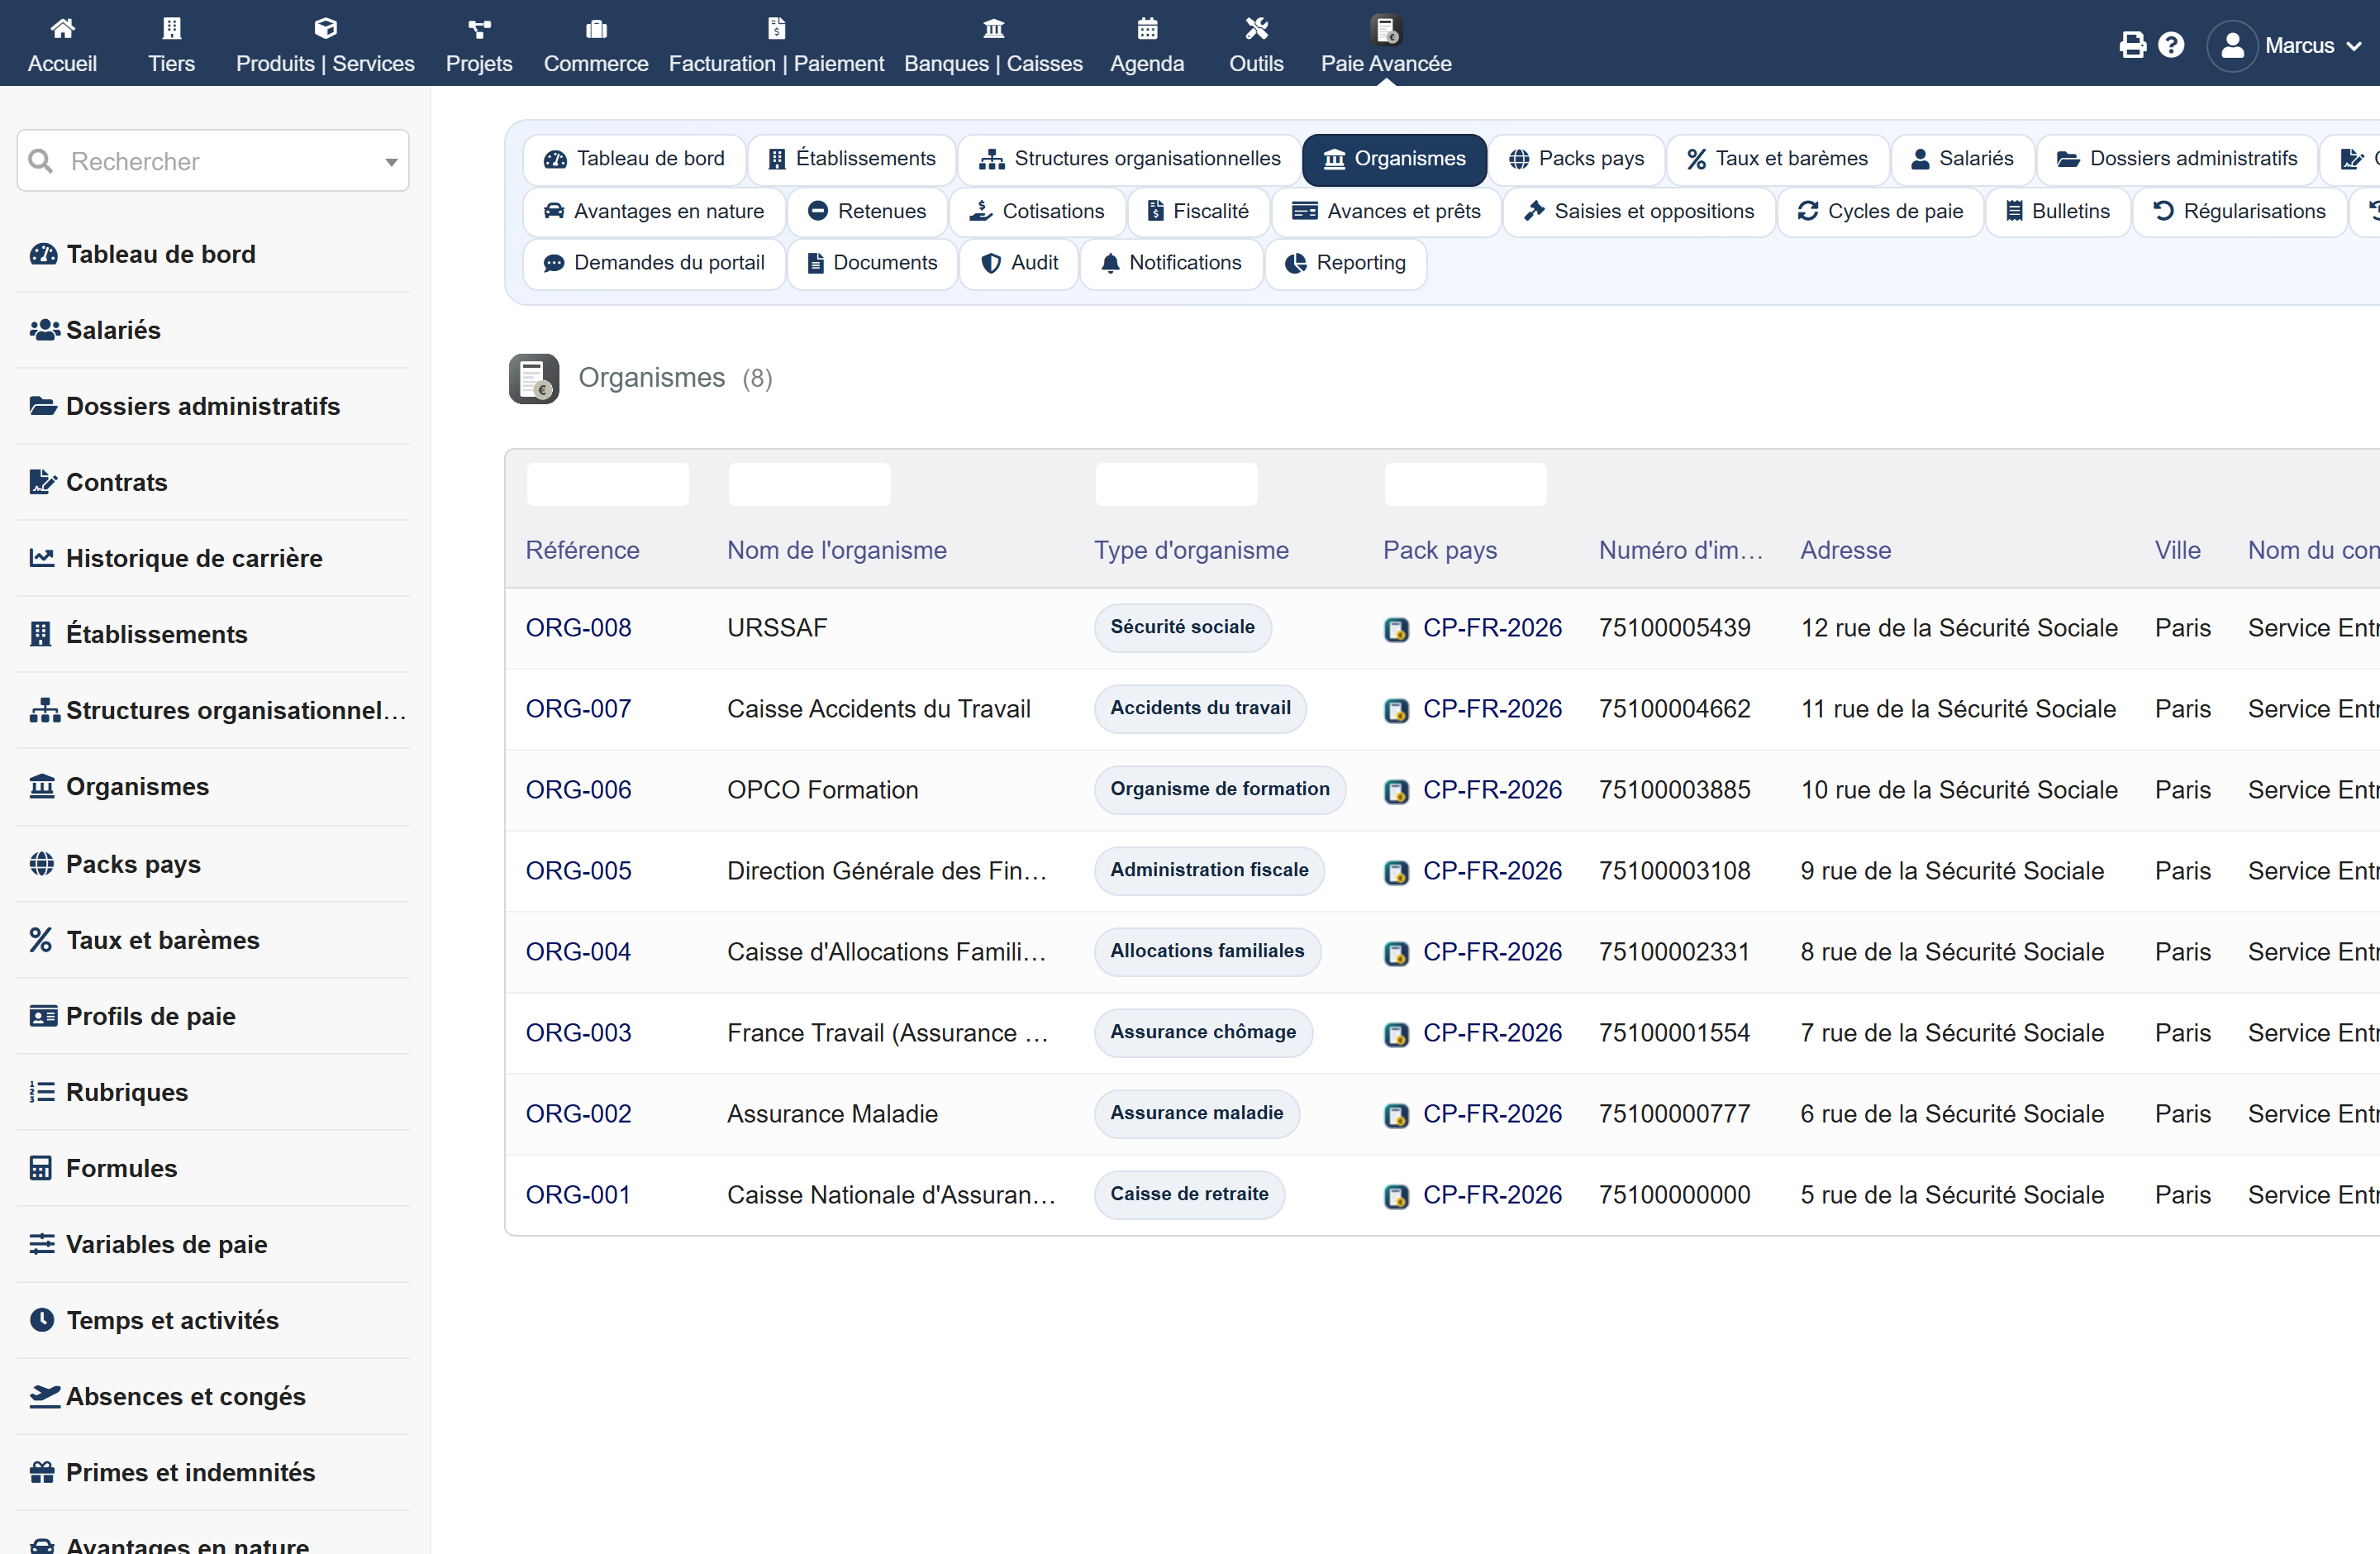Open the Agenda calendar icon

1147,28
